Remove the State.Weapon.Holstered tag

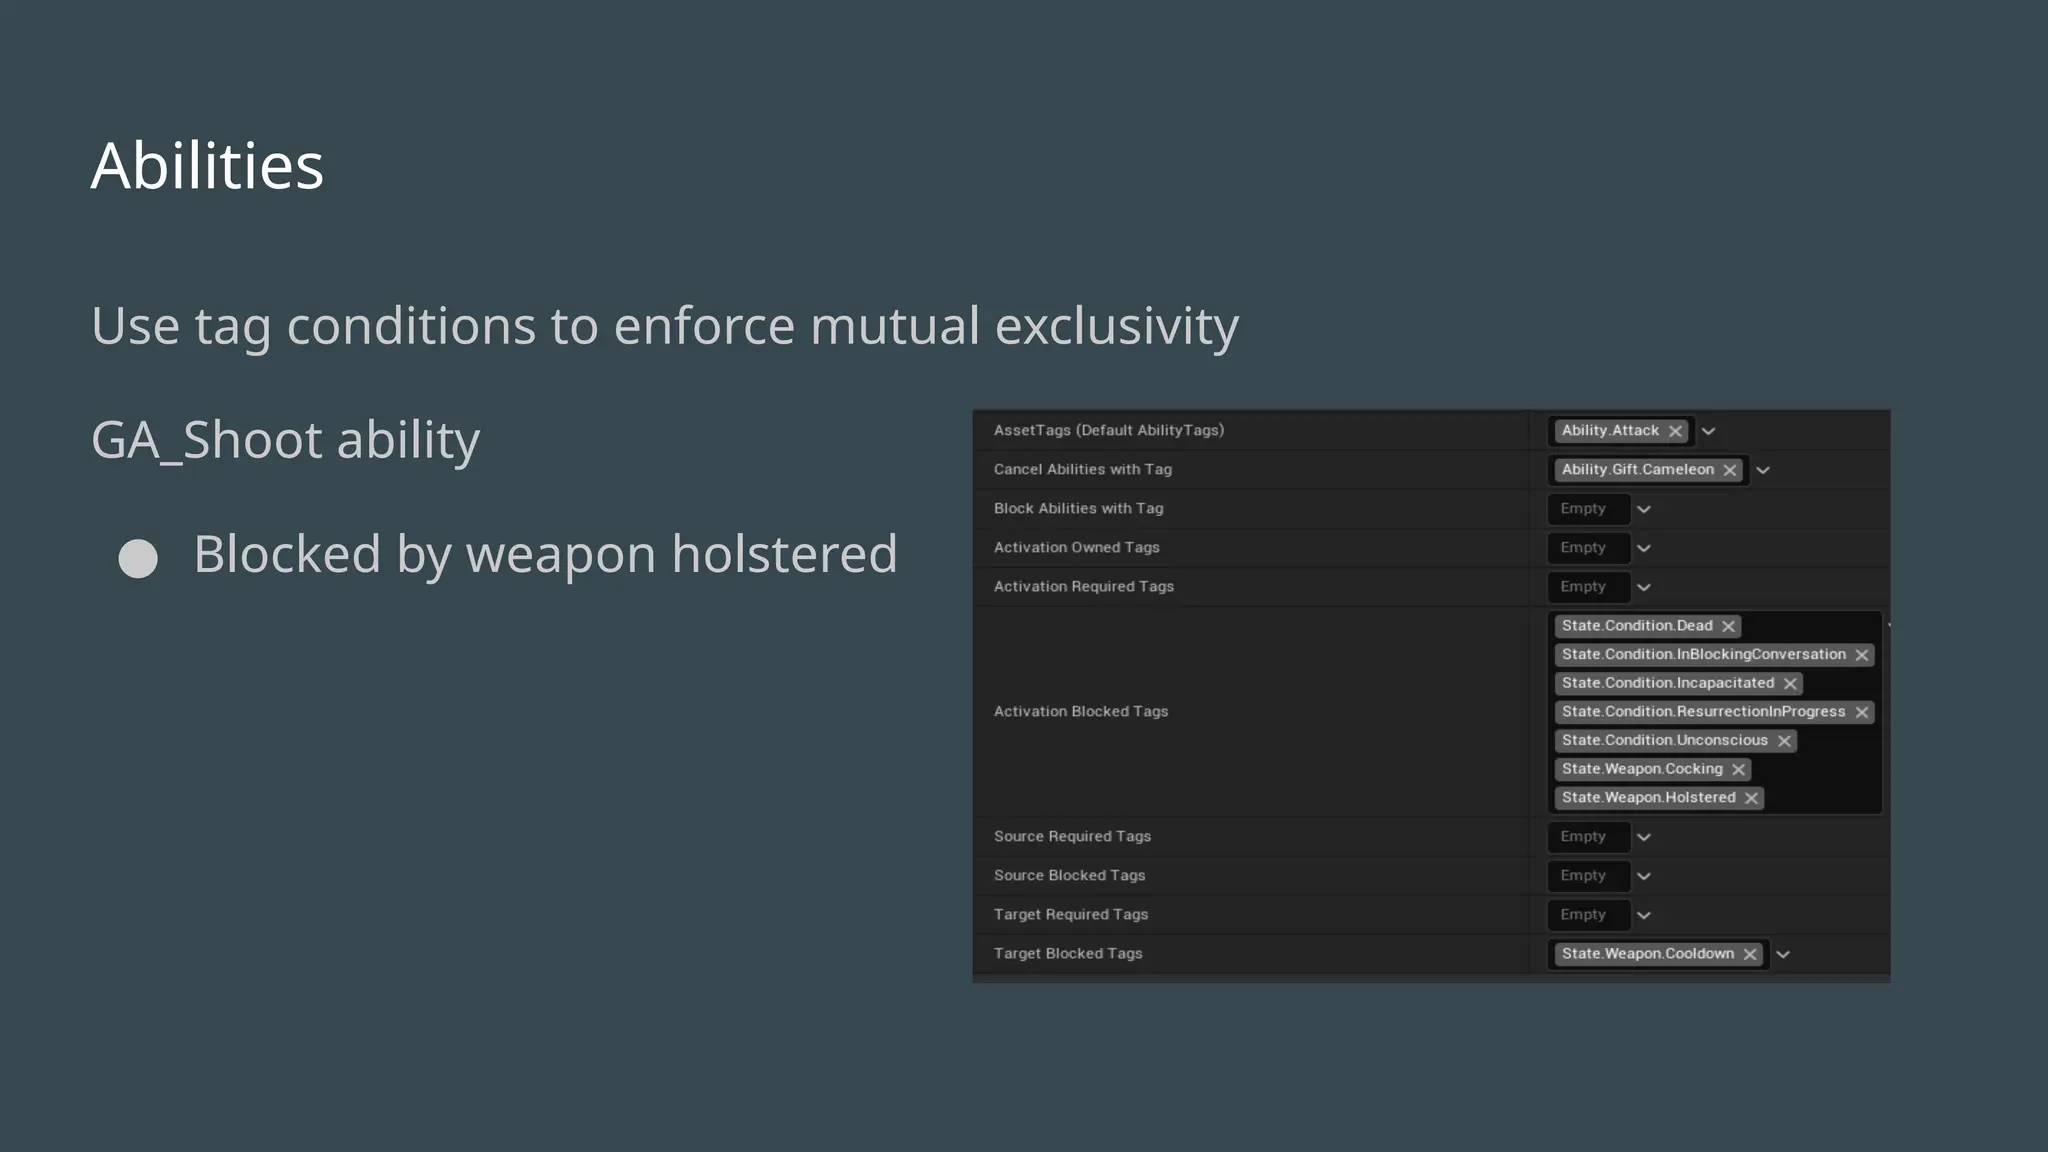[x=1751, y=798]
